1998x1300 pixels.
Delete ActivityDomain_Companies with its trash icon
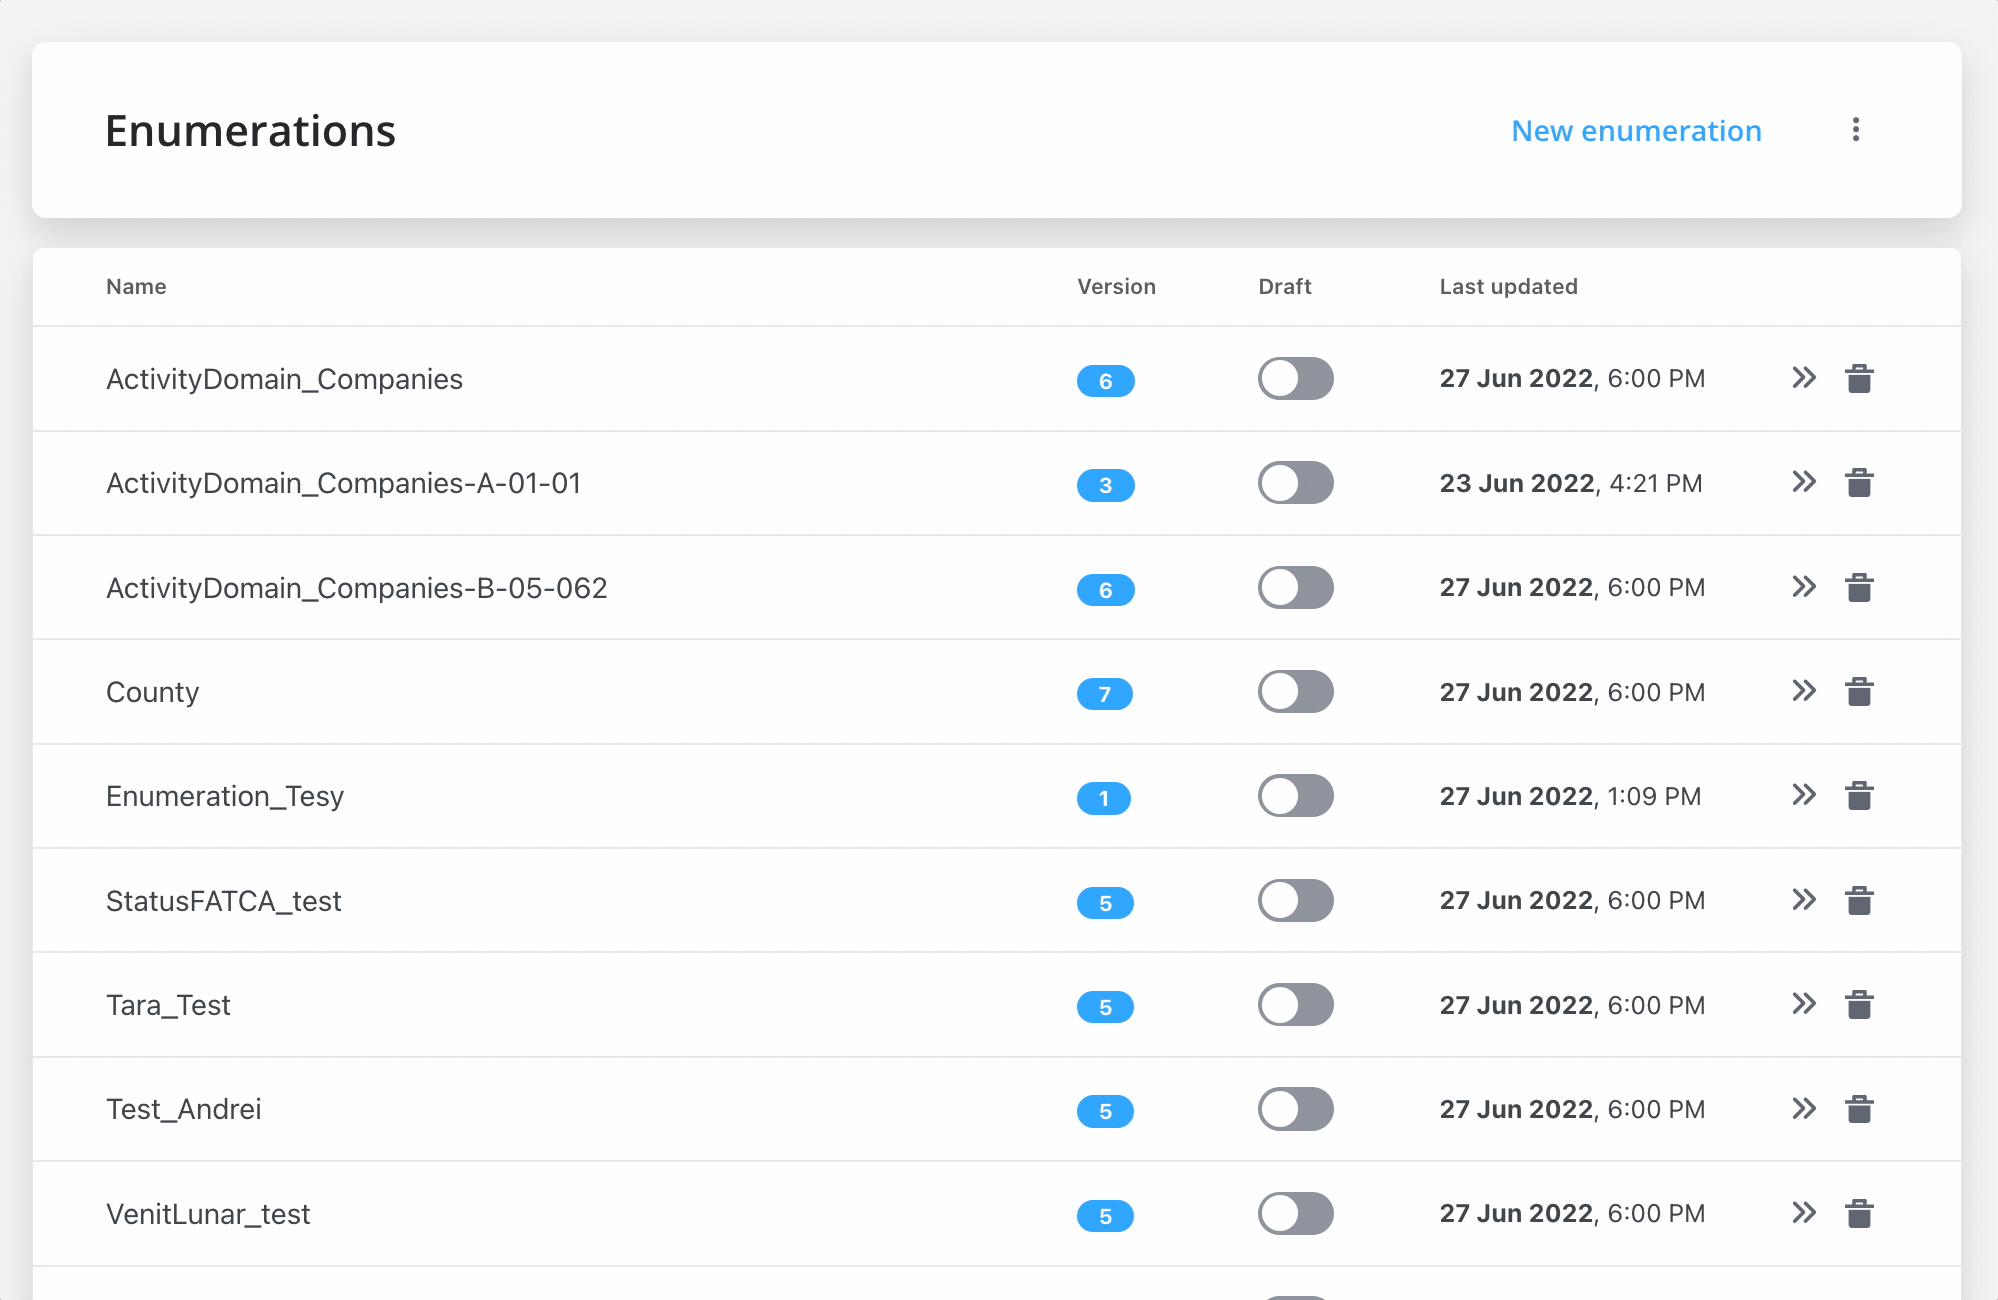[x=1859, y=379]
